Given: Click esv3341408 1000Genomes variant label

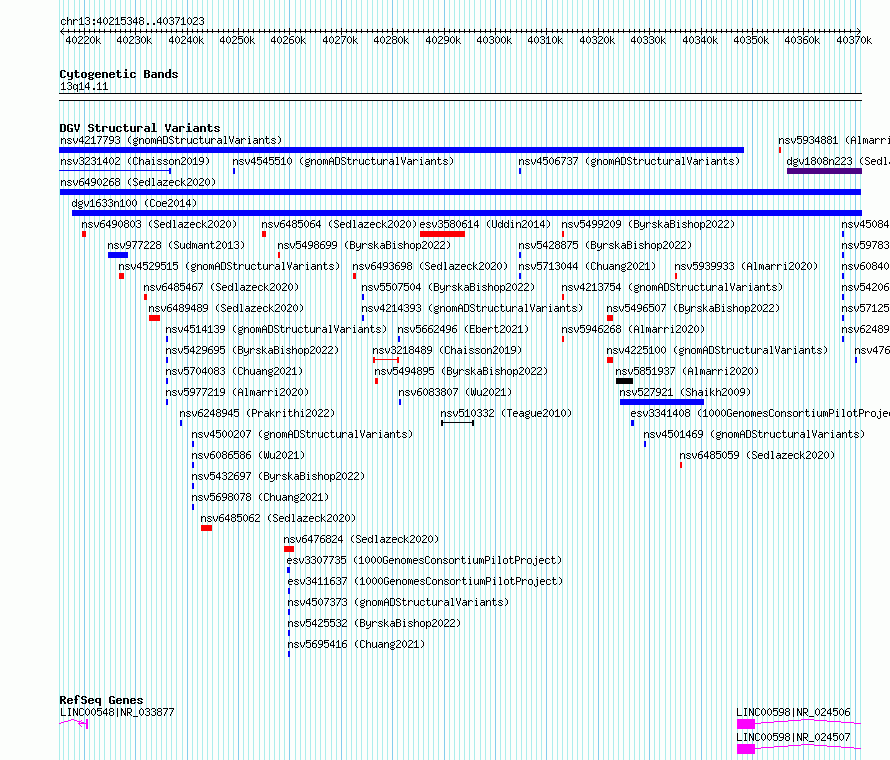Looking at the screenshot, I should pos(760,413).
